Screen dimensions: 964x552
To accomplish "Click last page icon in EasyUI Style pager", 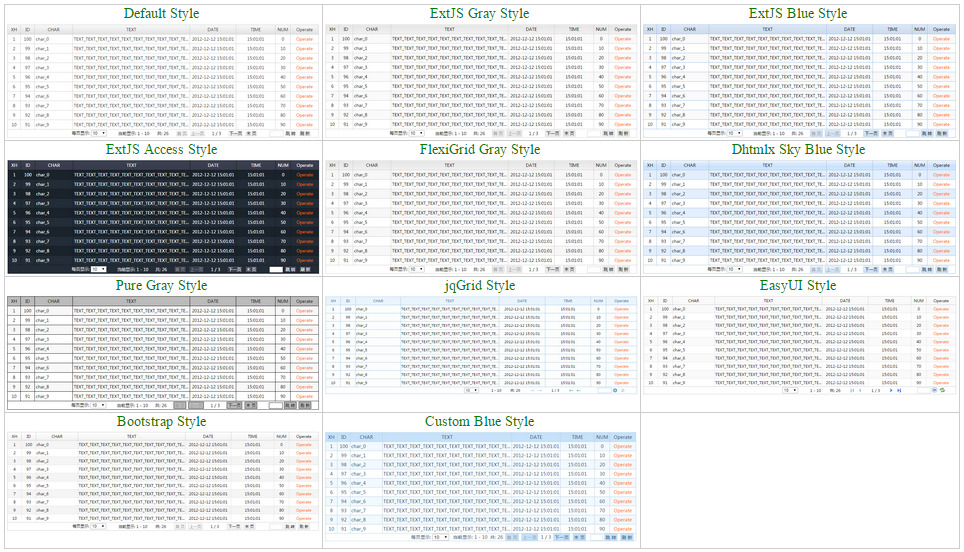I will tap(899, 390).
